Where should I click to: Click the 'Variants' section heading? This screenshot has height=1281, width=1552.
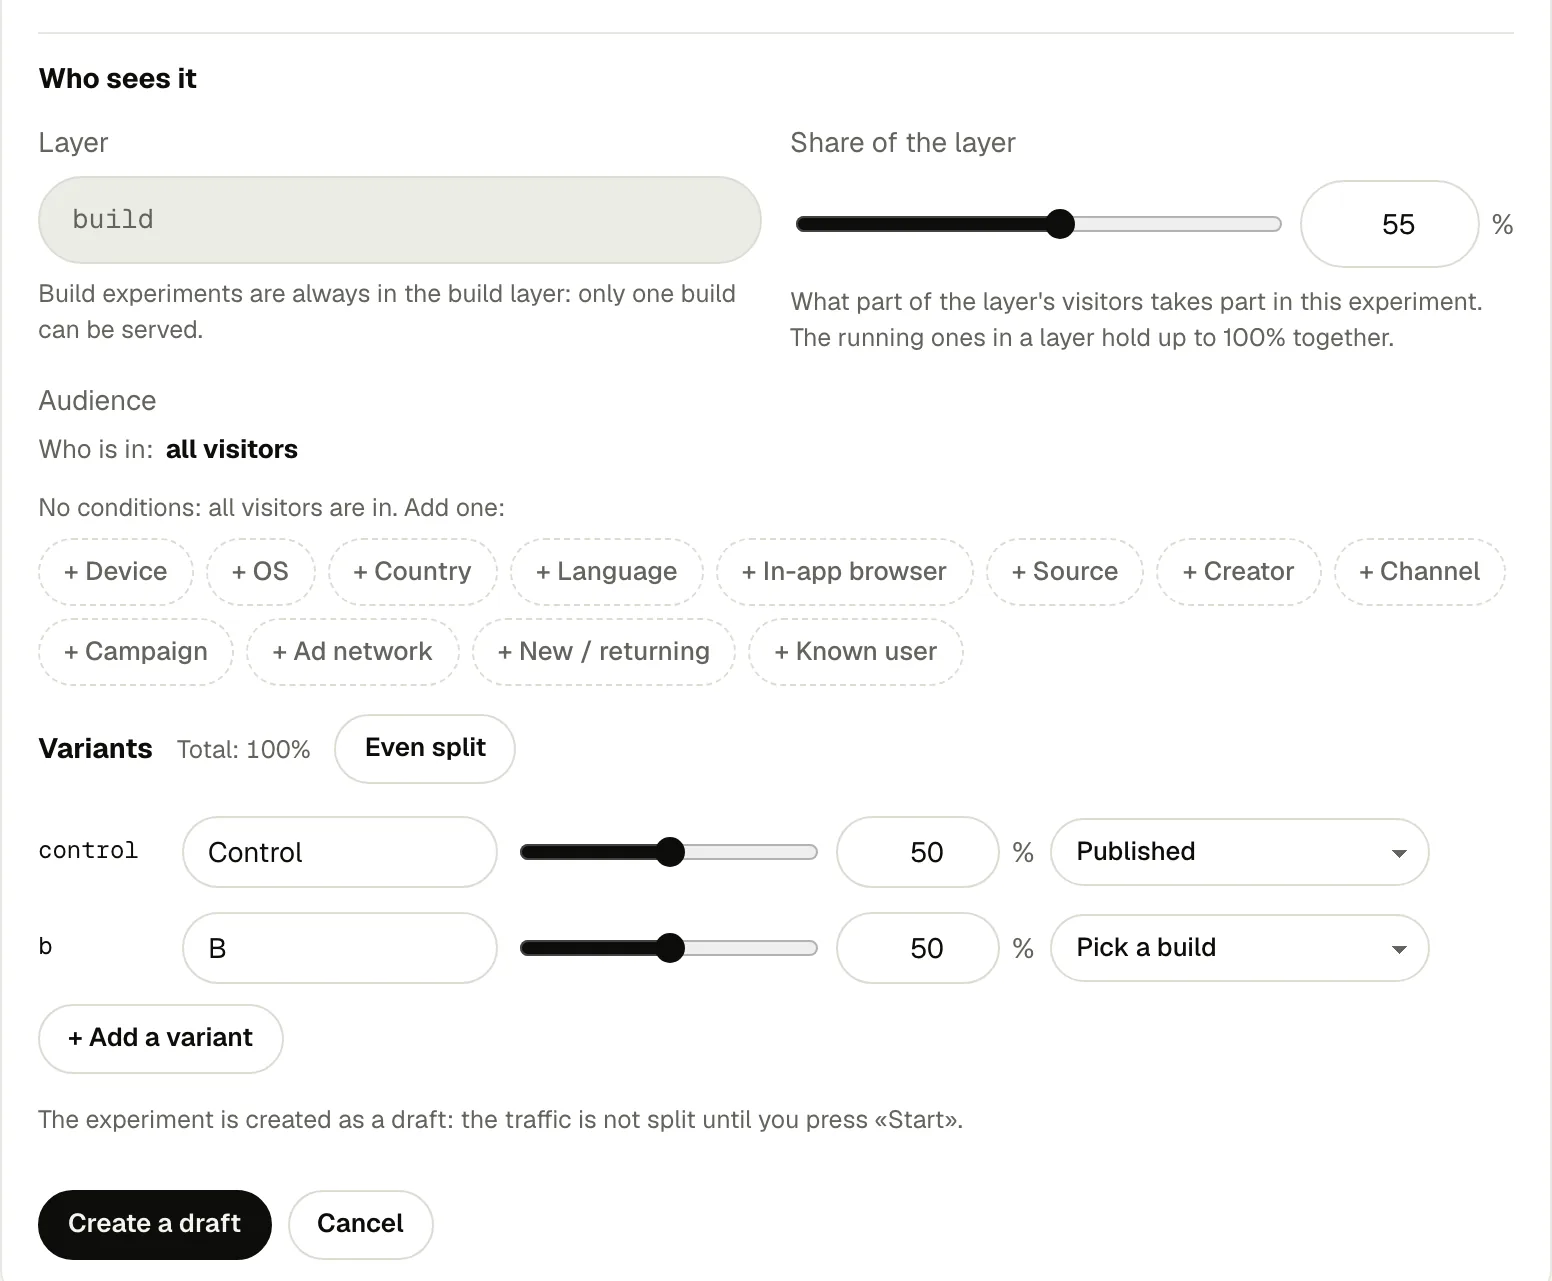(95, 749)
